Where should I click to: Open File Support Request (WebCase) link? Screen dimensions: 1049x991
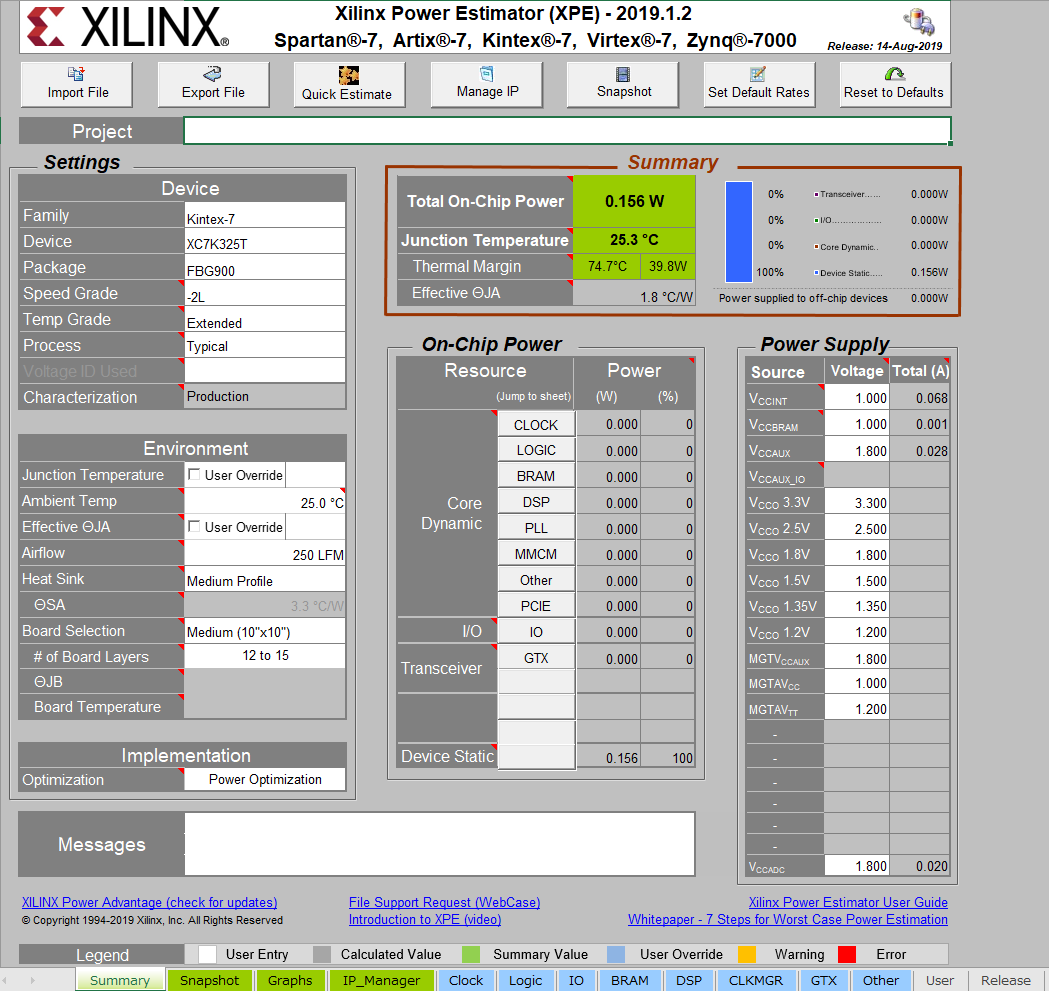point(444,902)
